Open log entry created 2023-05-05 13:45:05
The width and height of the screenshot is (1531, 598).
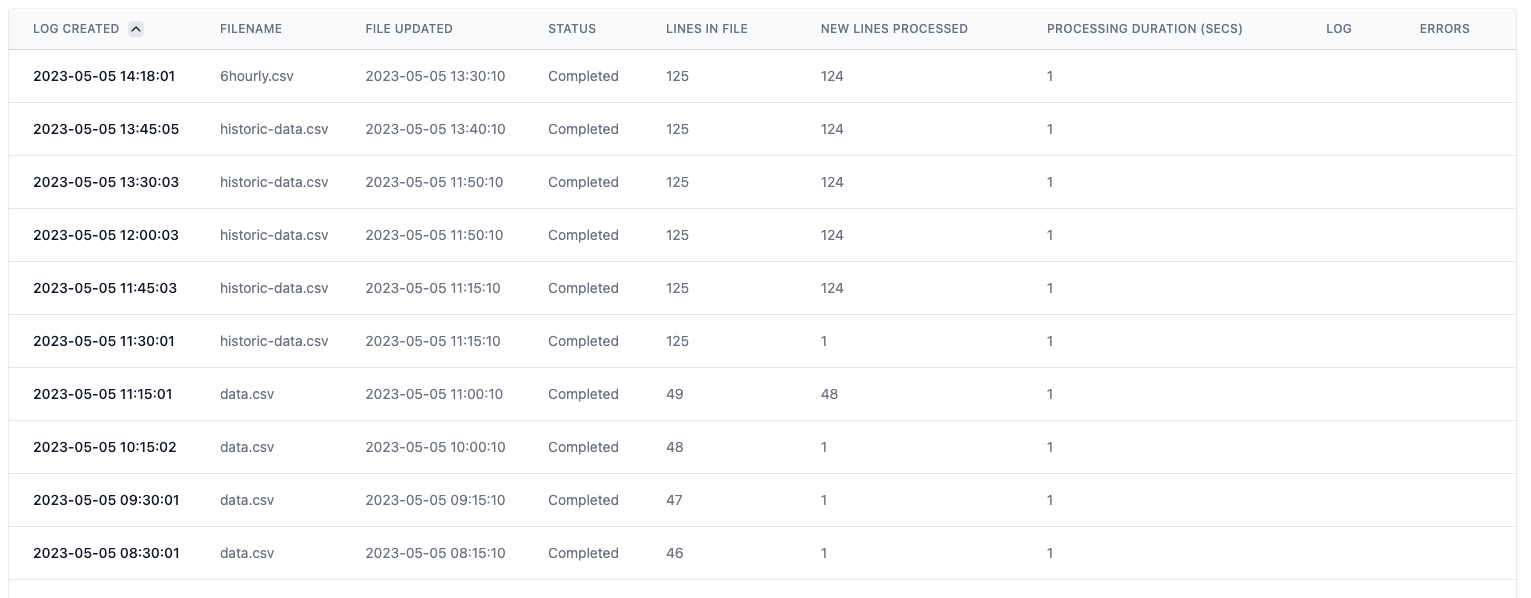[106, 129]
